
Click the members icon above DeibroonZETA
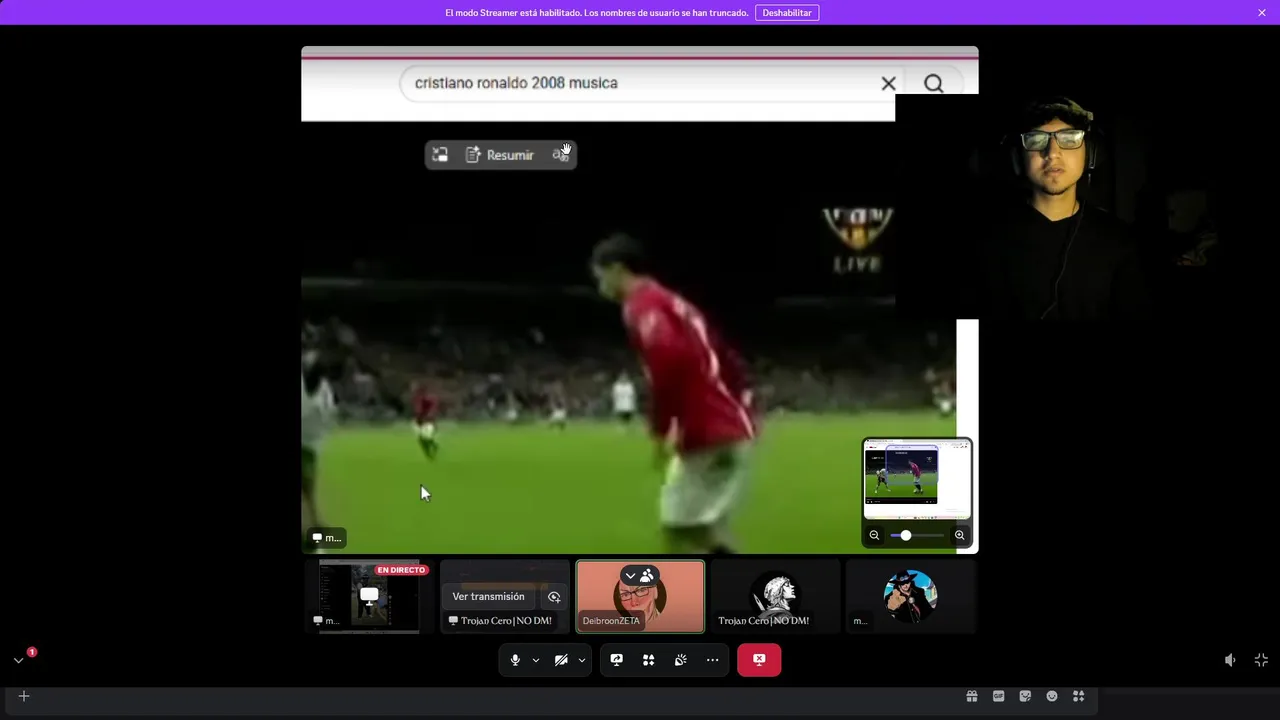click(647, 576)
